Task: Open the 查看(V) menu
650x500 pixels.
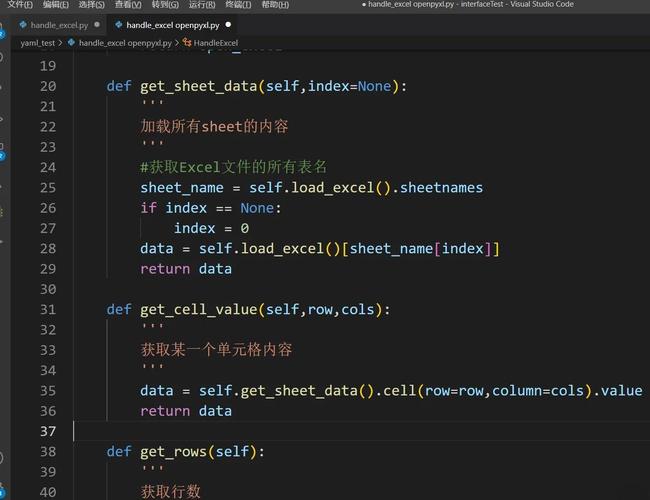Action: point(128,5)
